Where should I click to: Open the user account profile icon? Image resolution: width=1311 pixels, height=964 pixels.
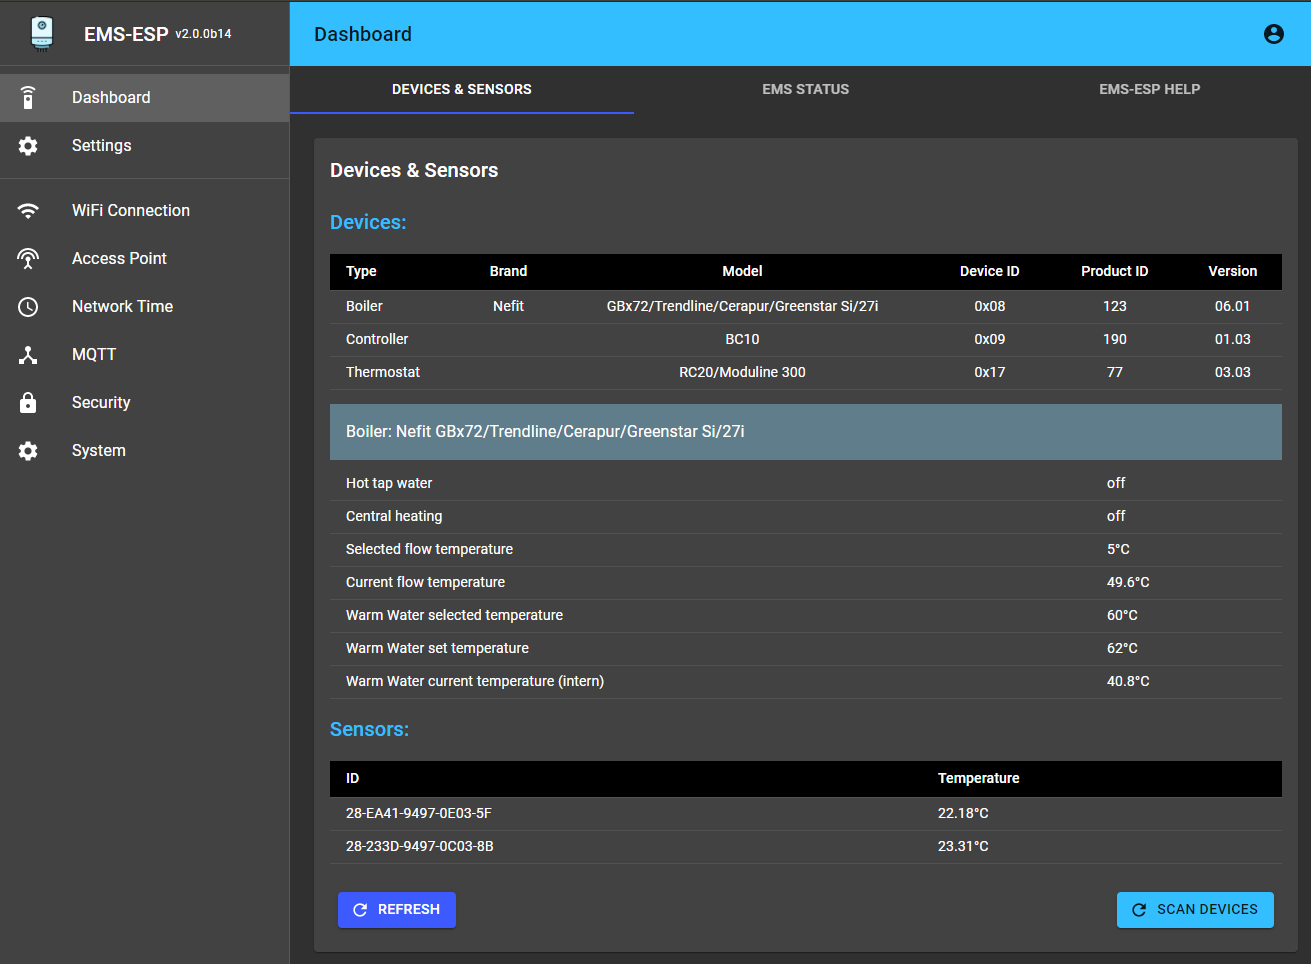tap(1273, 34)
